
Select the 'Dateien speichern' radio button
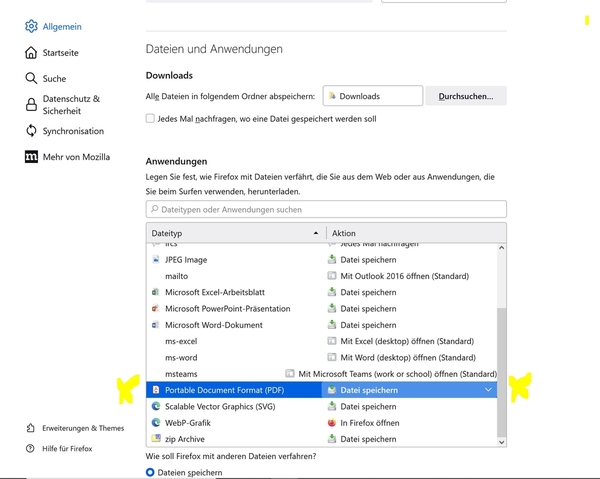pos(151,472)
